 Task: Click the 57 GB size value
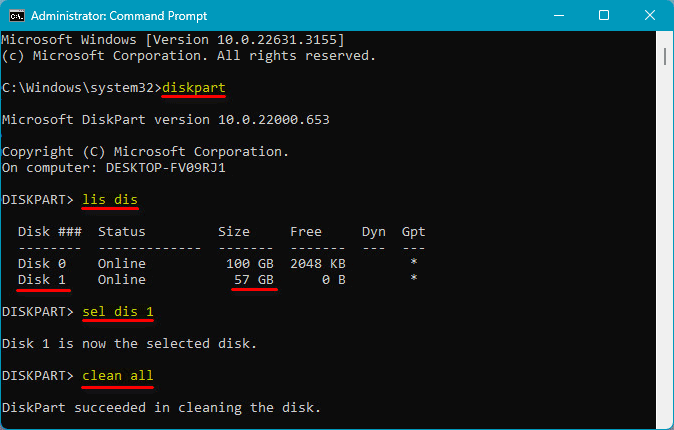253,279
